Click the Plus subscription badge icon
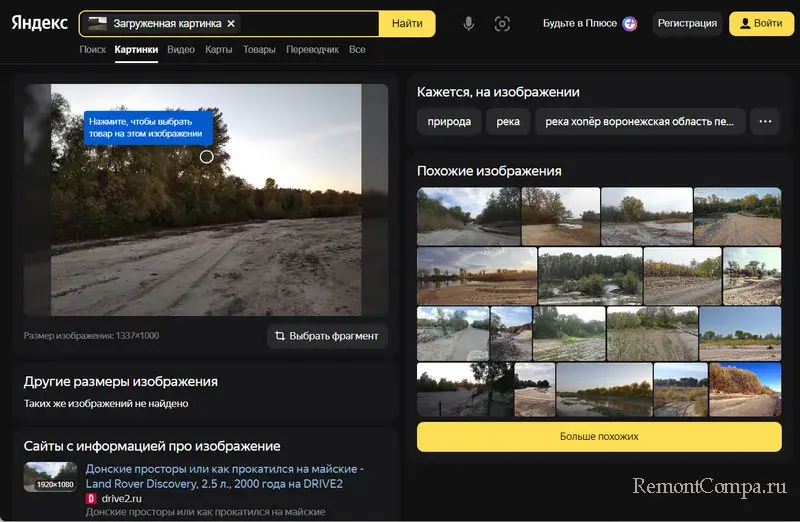 click(x=629, y=23)
